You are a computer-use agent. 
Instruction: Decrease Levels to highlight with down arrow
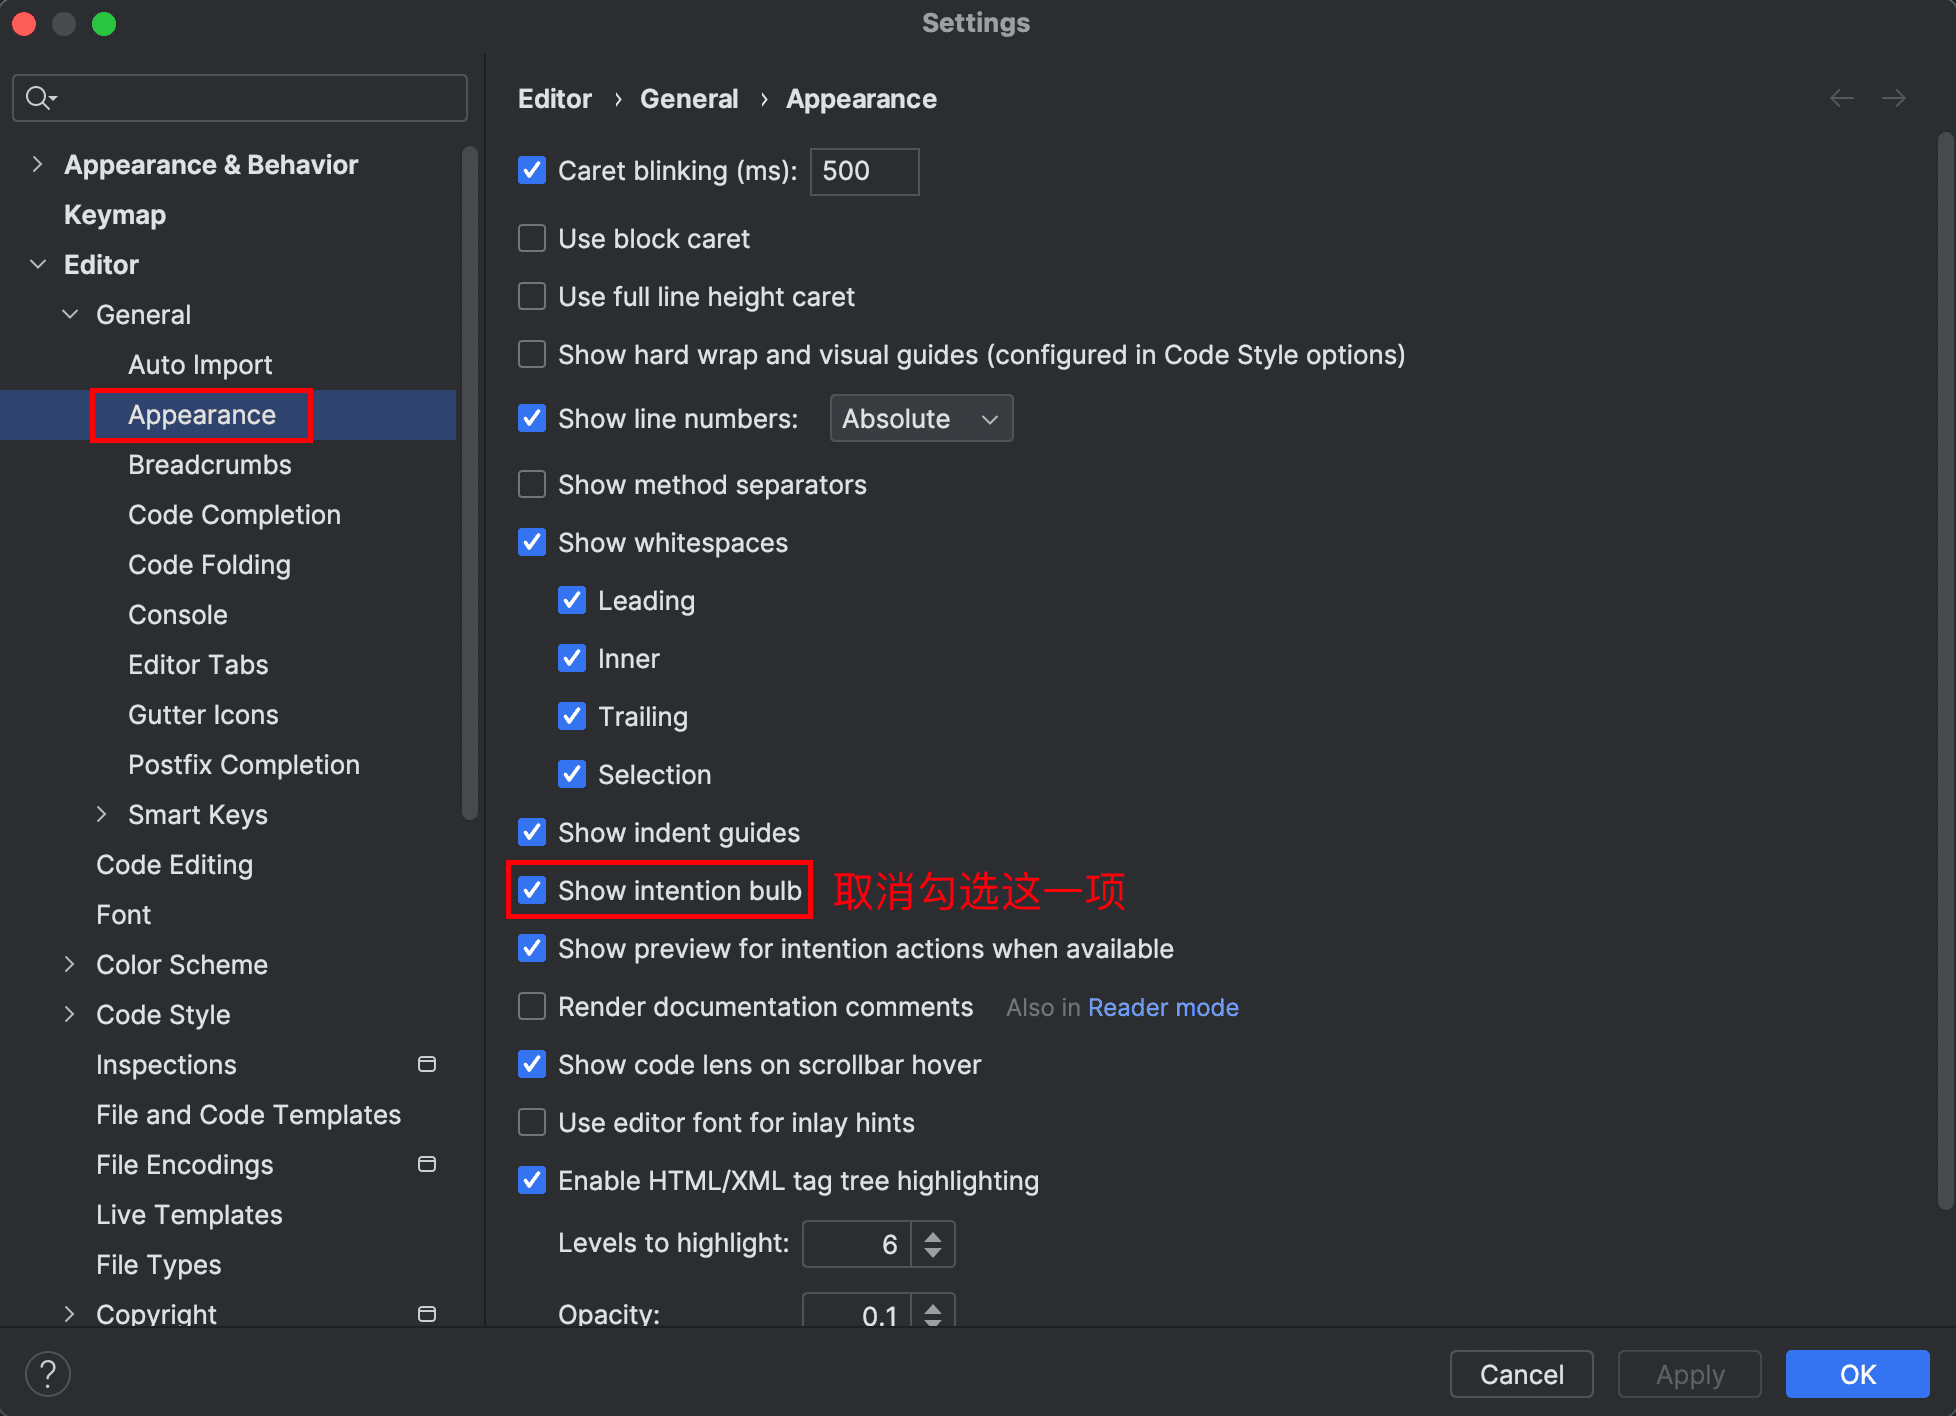(933, 1252)
